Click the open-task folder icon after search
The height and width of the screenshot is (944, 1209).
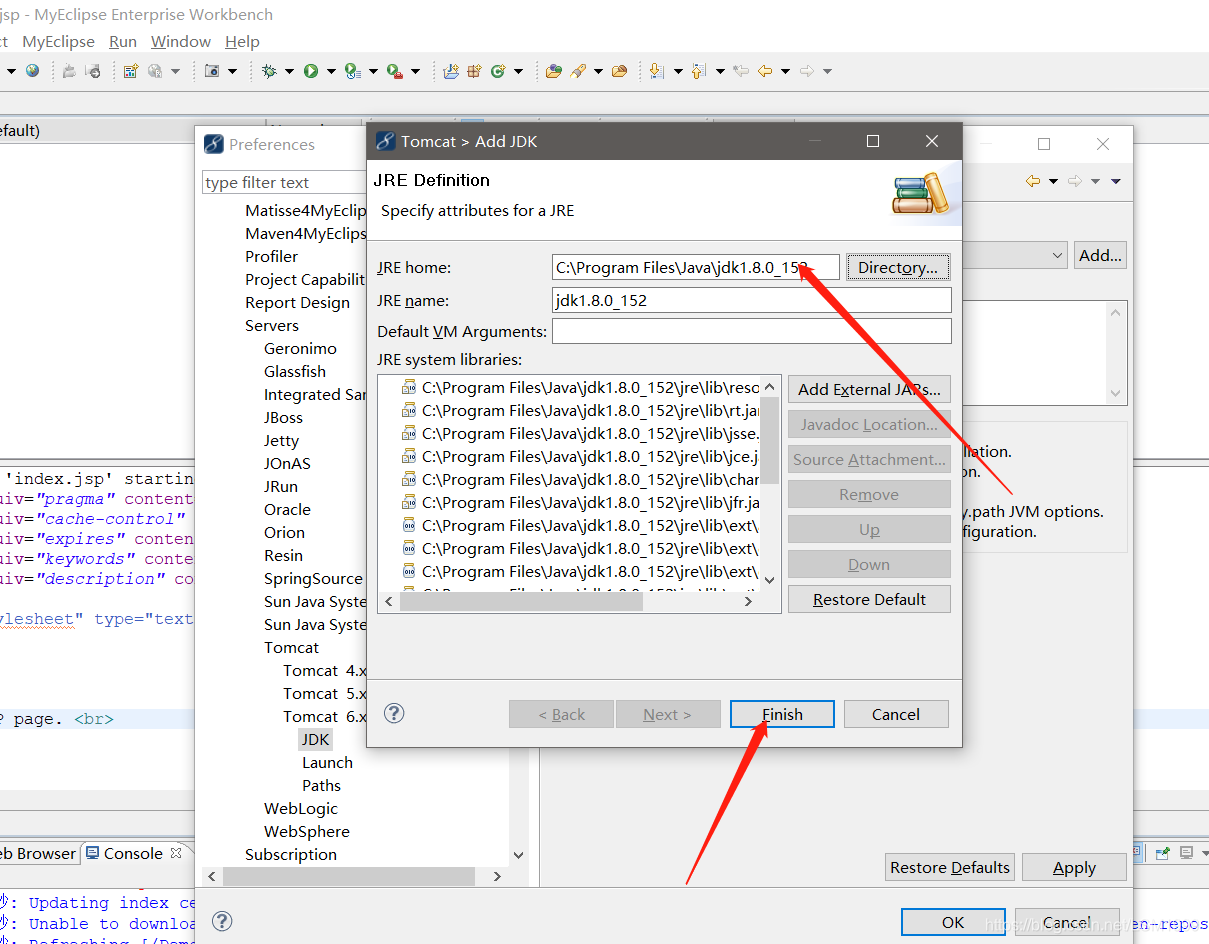619,71
